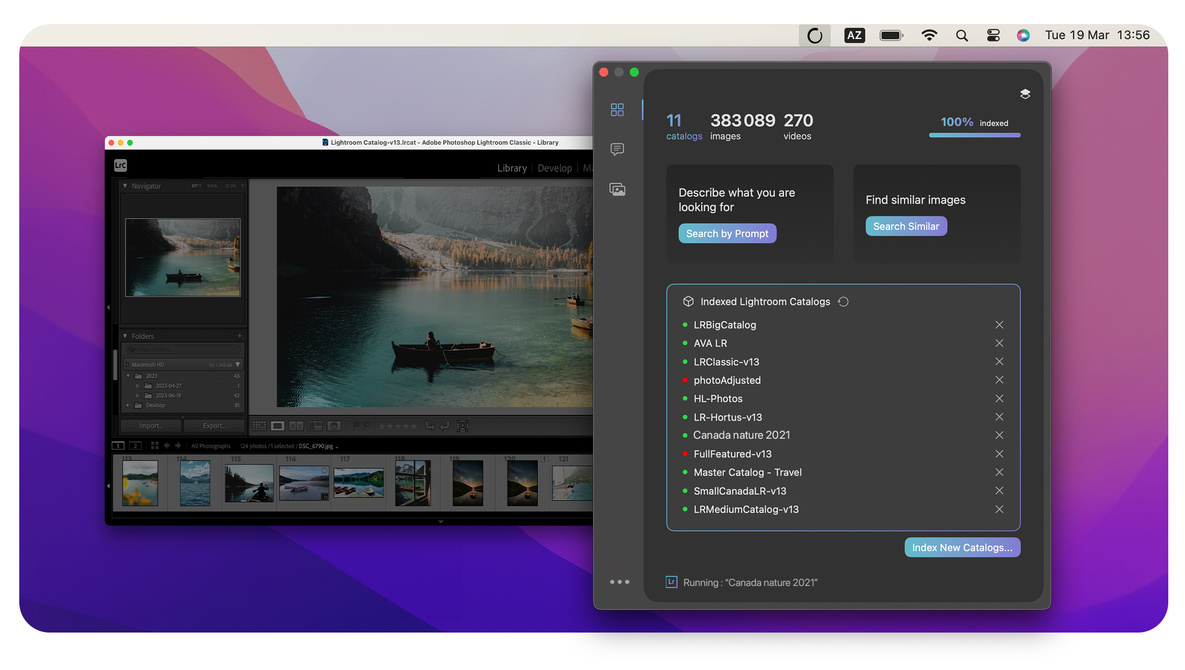Switch Lightroom to Grid view
This screenshot has width=1185, height=670.
tap(259, 426)
